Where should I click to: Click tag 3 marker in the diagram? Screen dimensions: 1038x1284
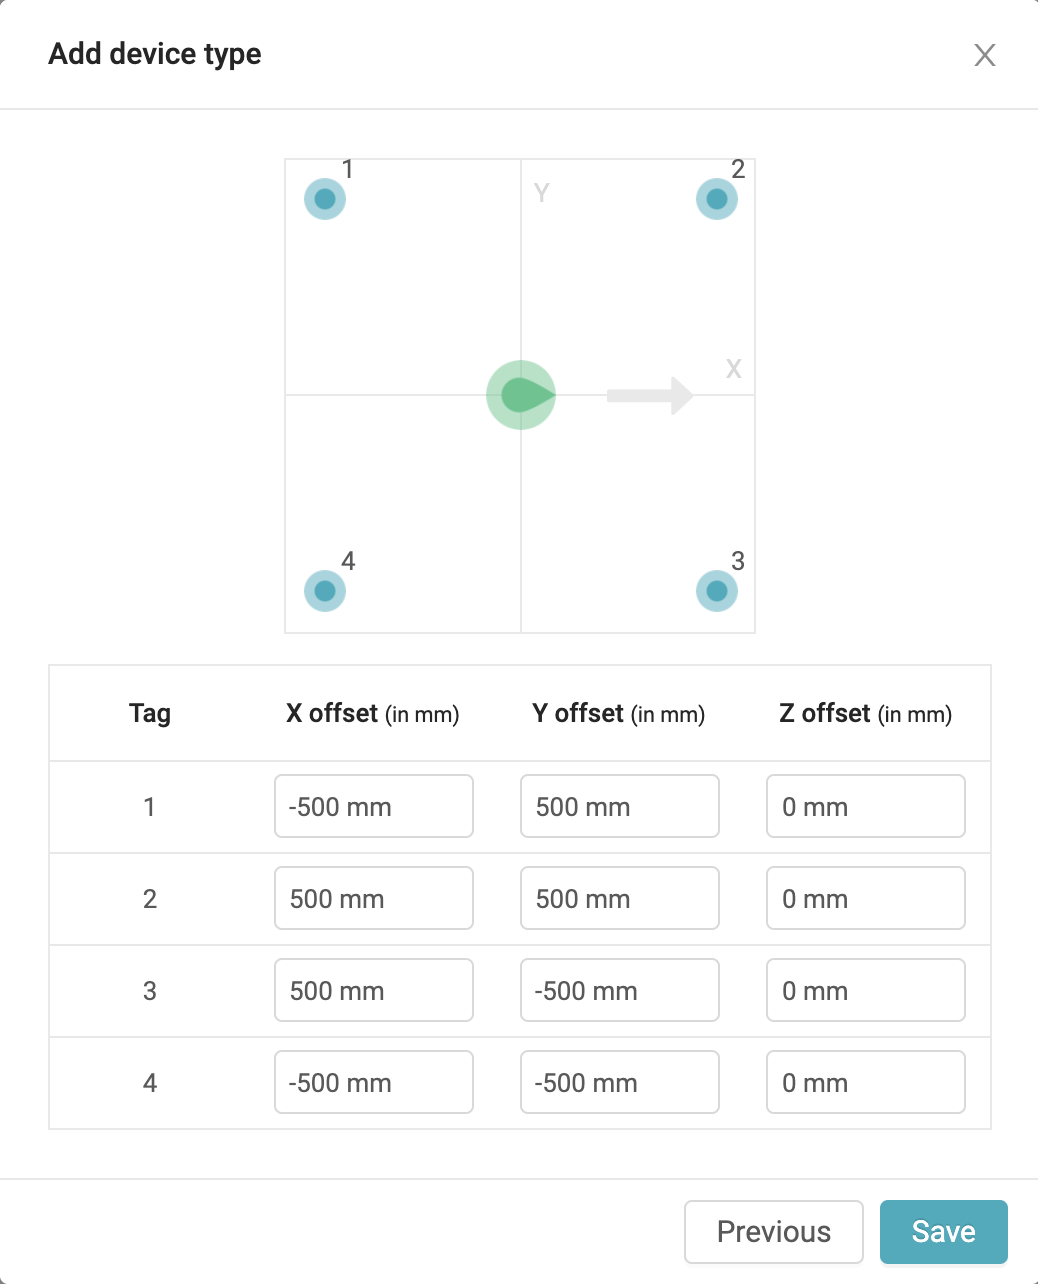[x=717, y=591]
